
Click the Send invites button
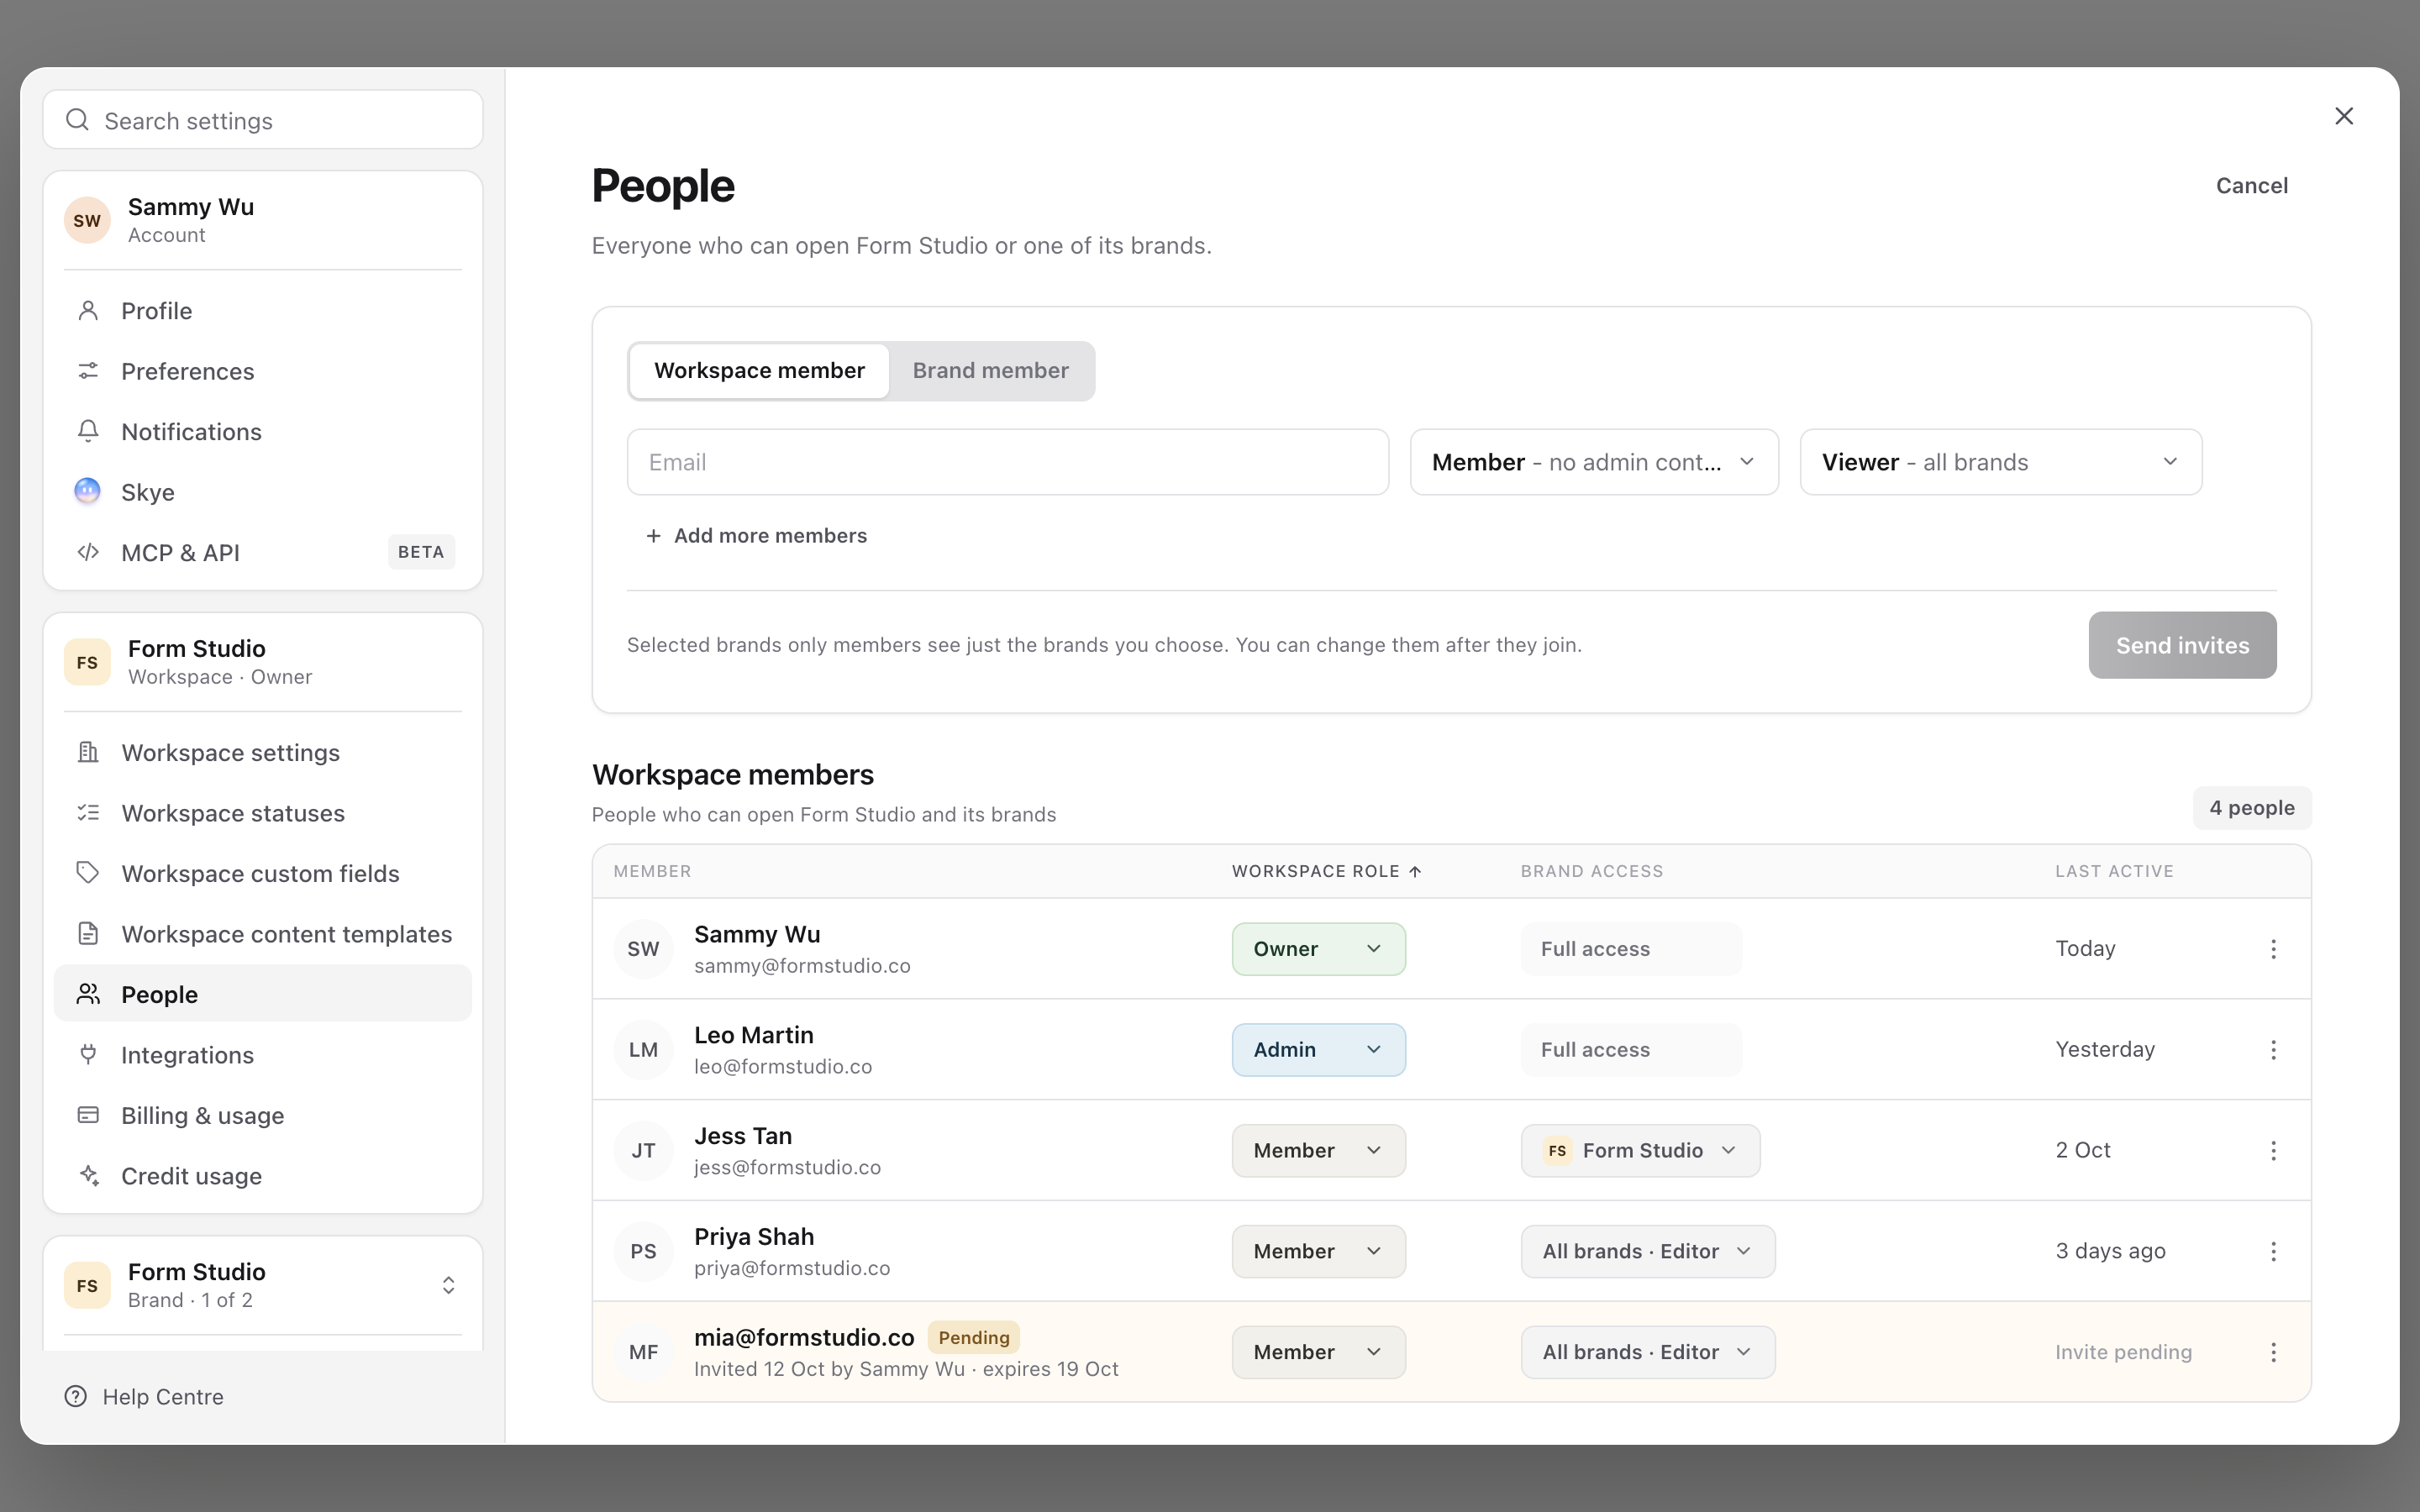tap(2182, 645)
